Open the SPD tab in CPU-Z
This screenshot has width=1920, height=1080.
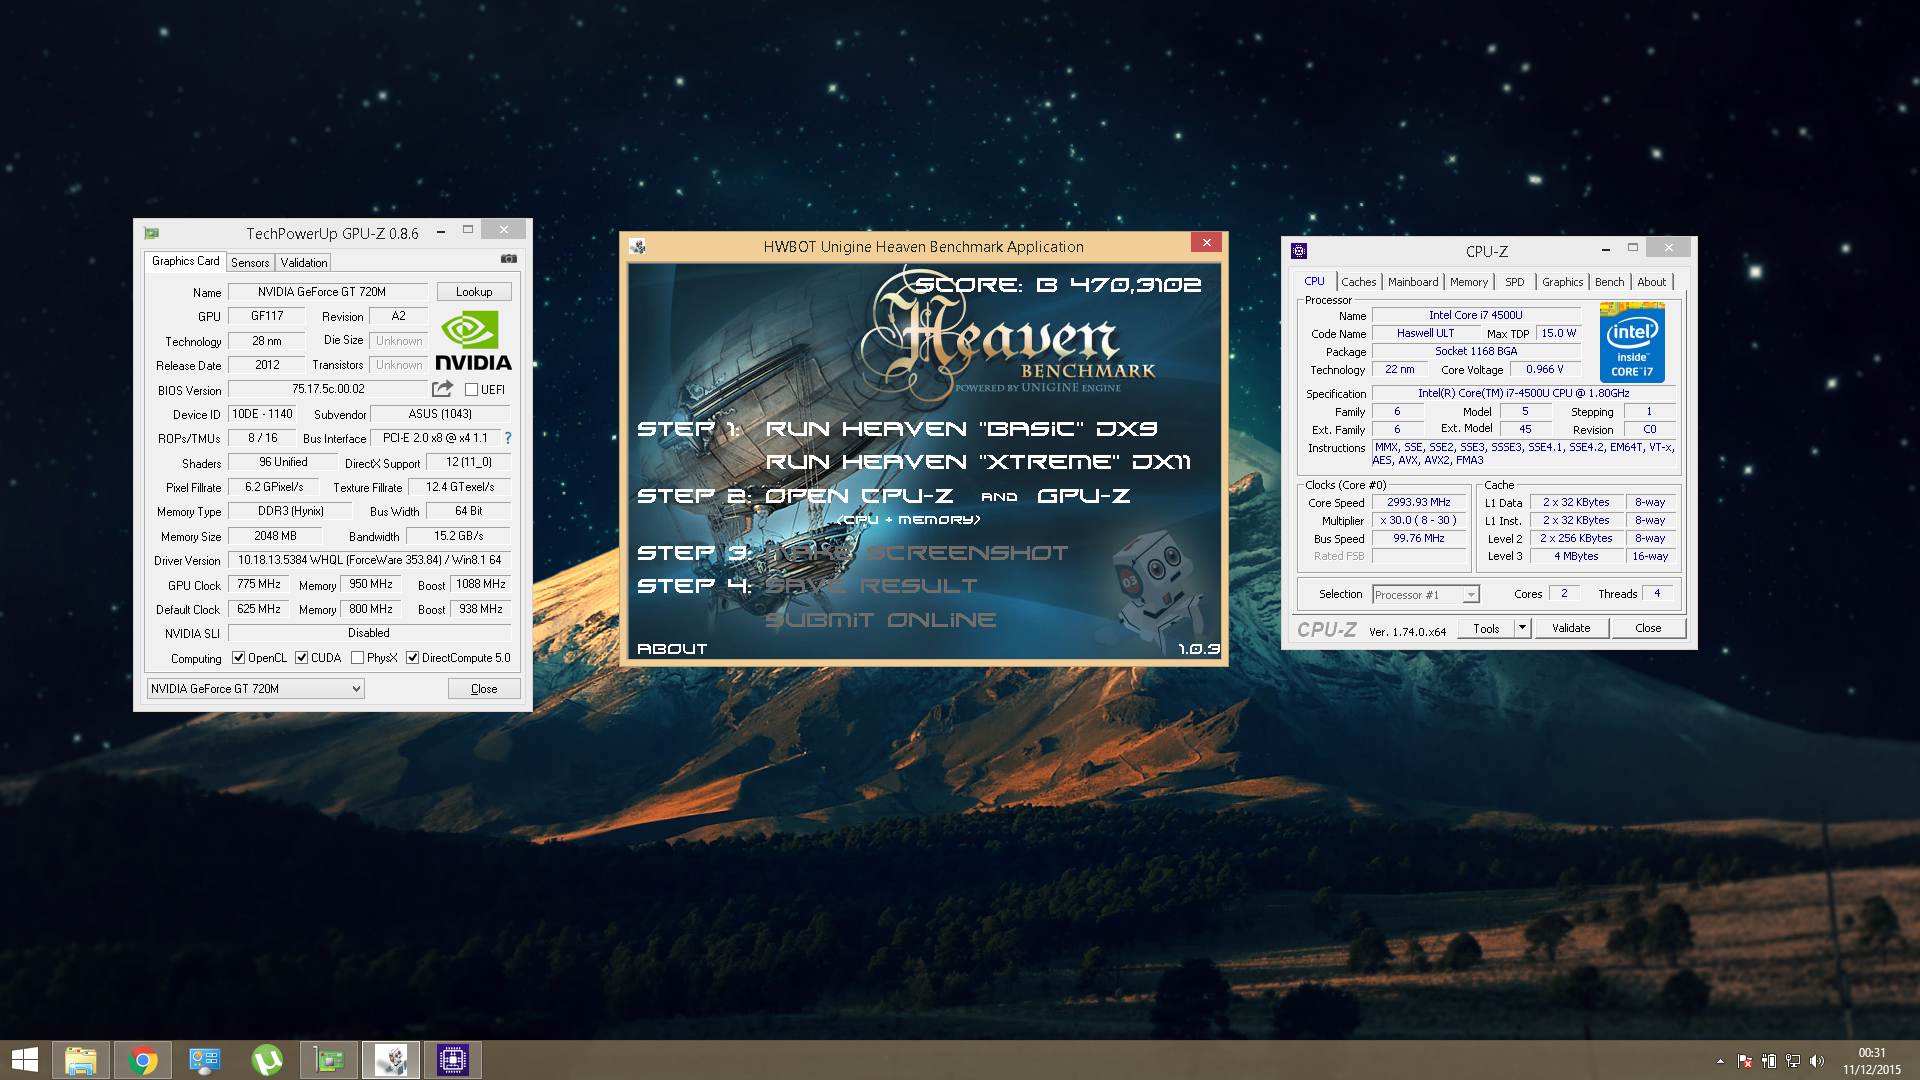coord(1515,282)
